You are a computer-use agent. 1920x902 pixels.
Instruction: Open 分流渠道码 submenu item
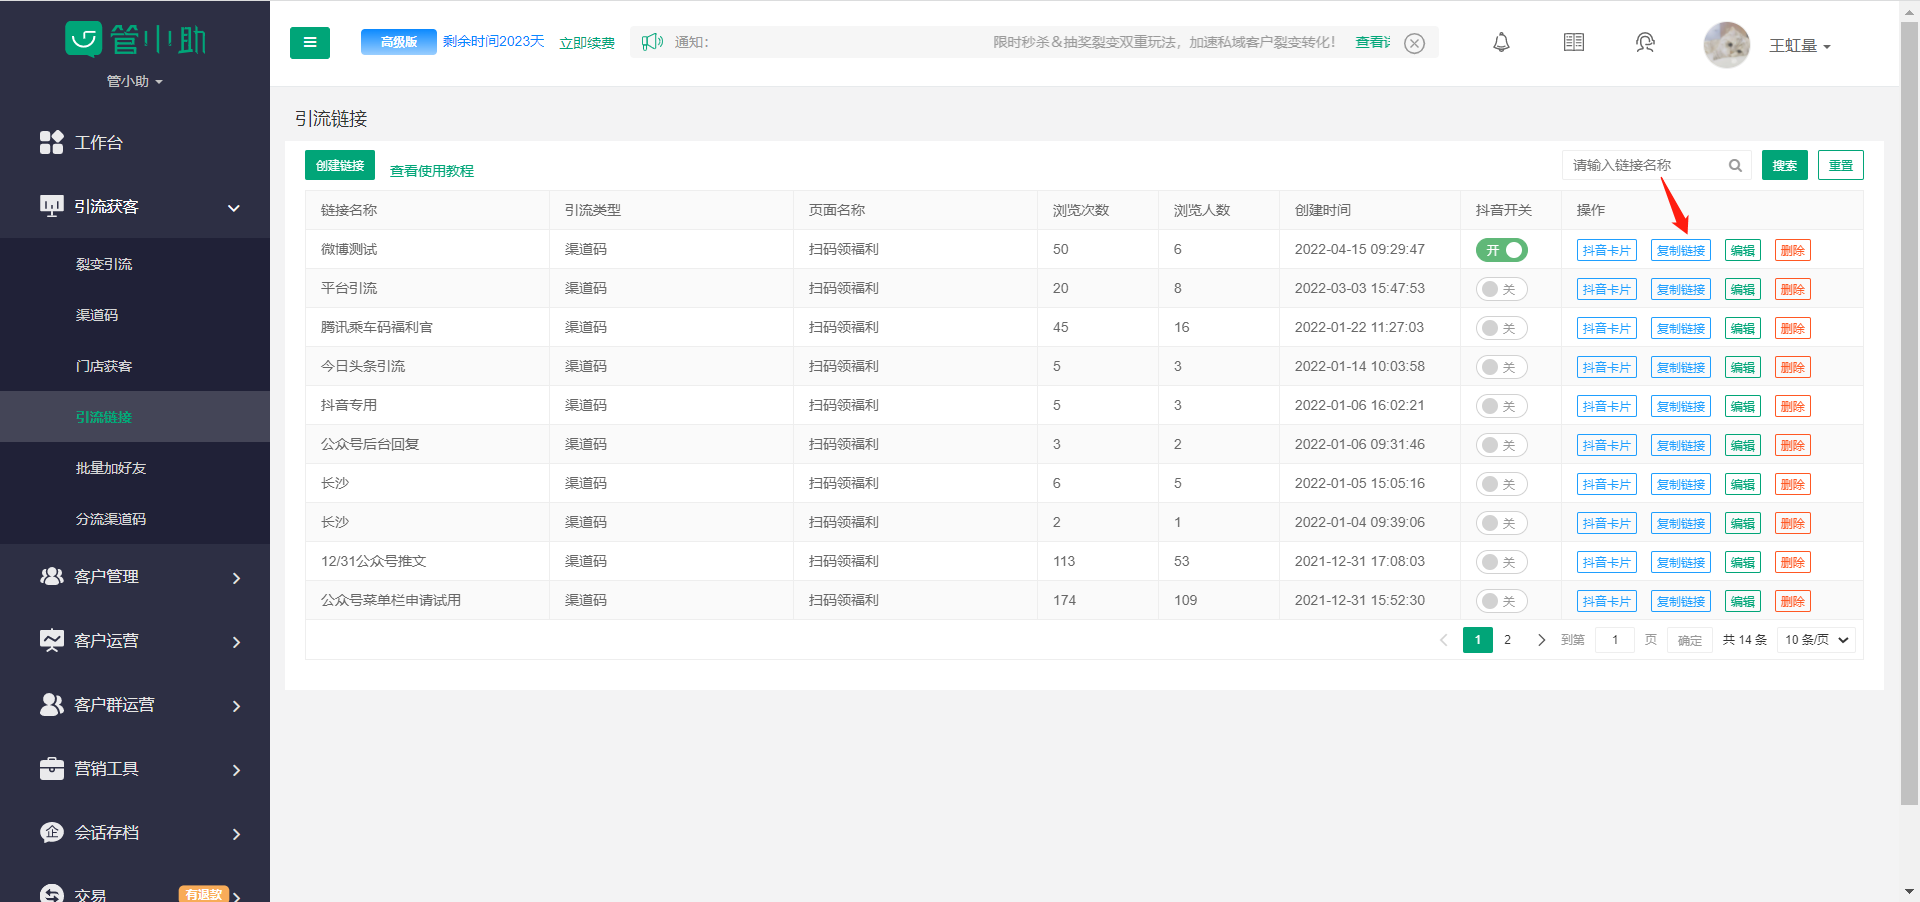click(x=111, y=519)
